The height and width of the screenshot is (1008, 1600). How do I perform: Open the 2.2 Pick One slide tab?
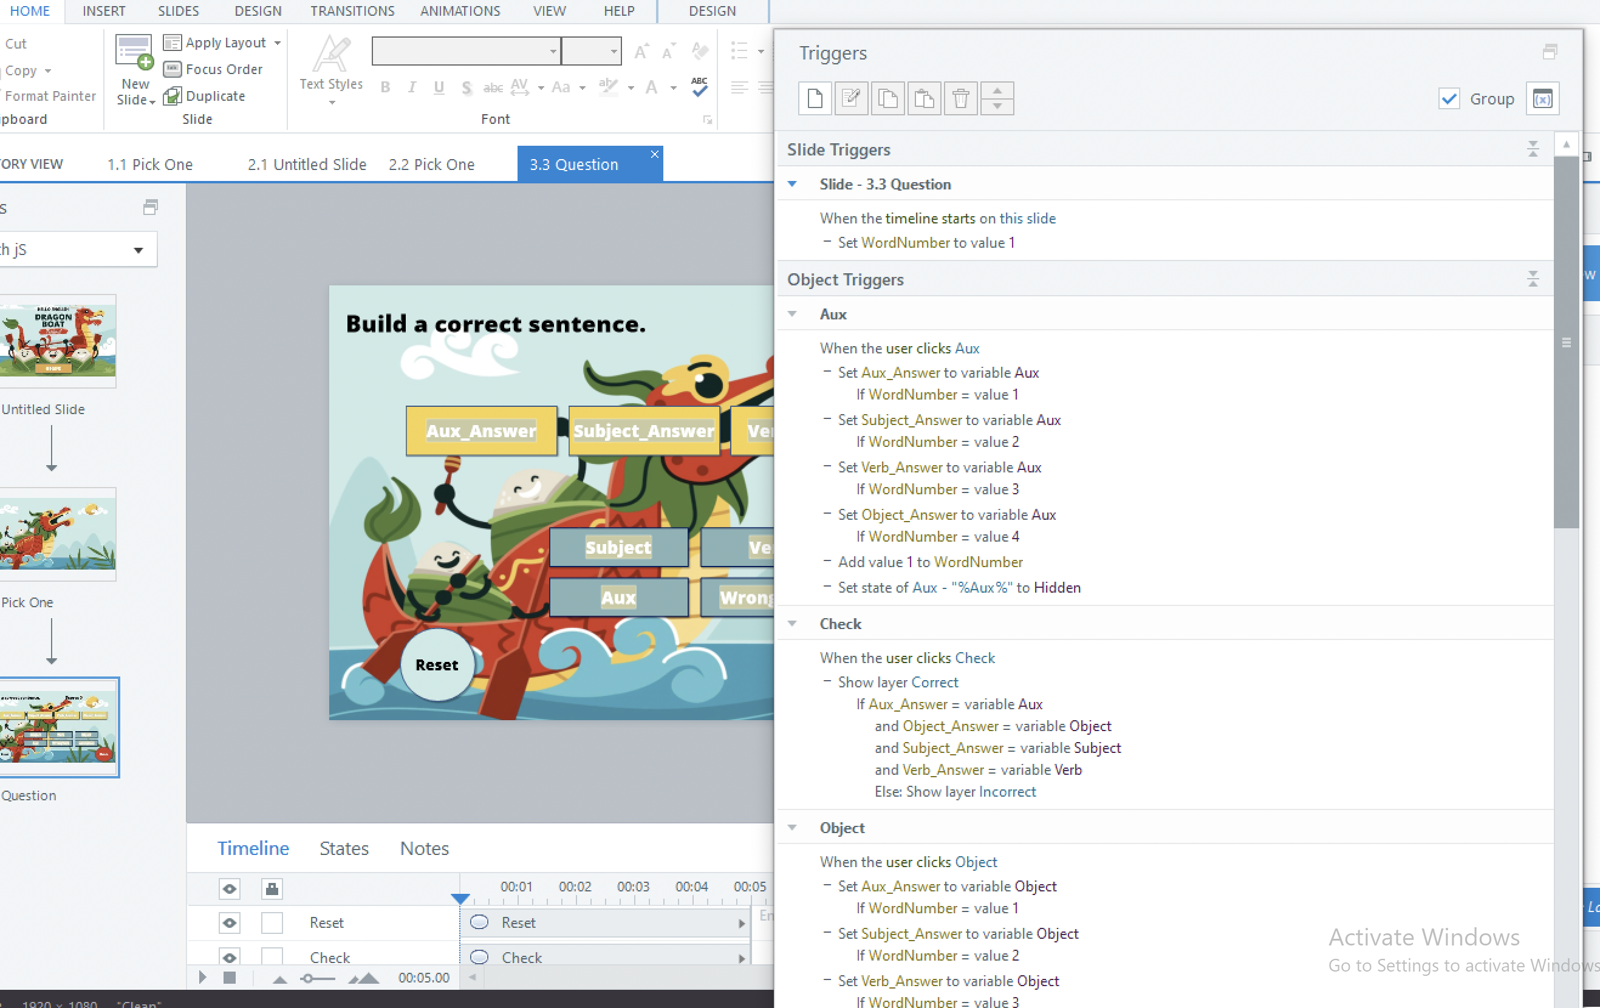click(432, 164)
